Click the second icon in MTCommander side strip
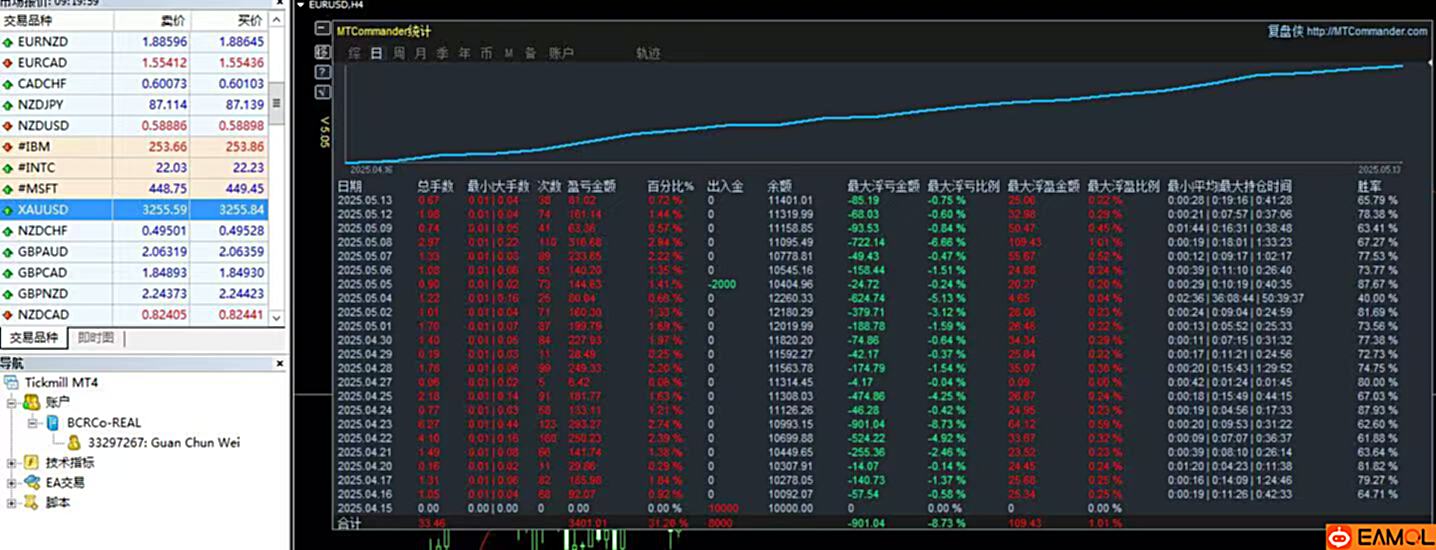This screenshot has height=550, width=1436. [x=322, y=52]
